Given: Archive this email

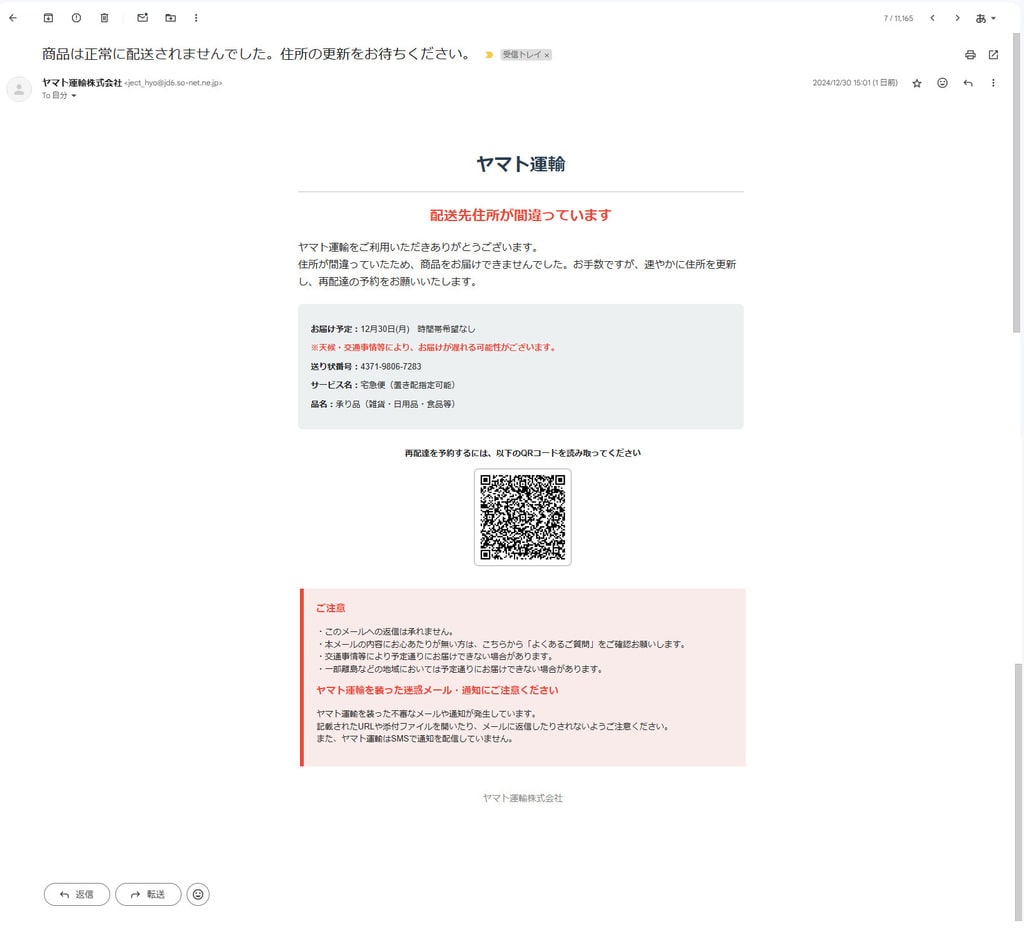Looking at the screenshot, I should point(48,18).
